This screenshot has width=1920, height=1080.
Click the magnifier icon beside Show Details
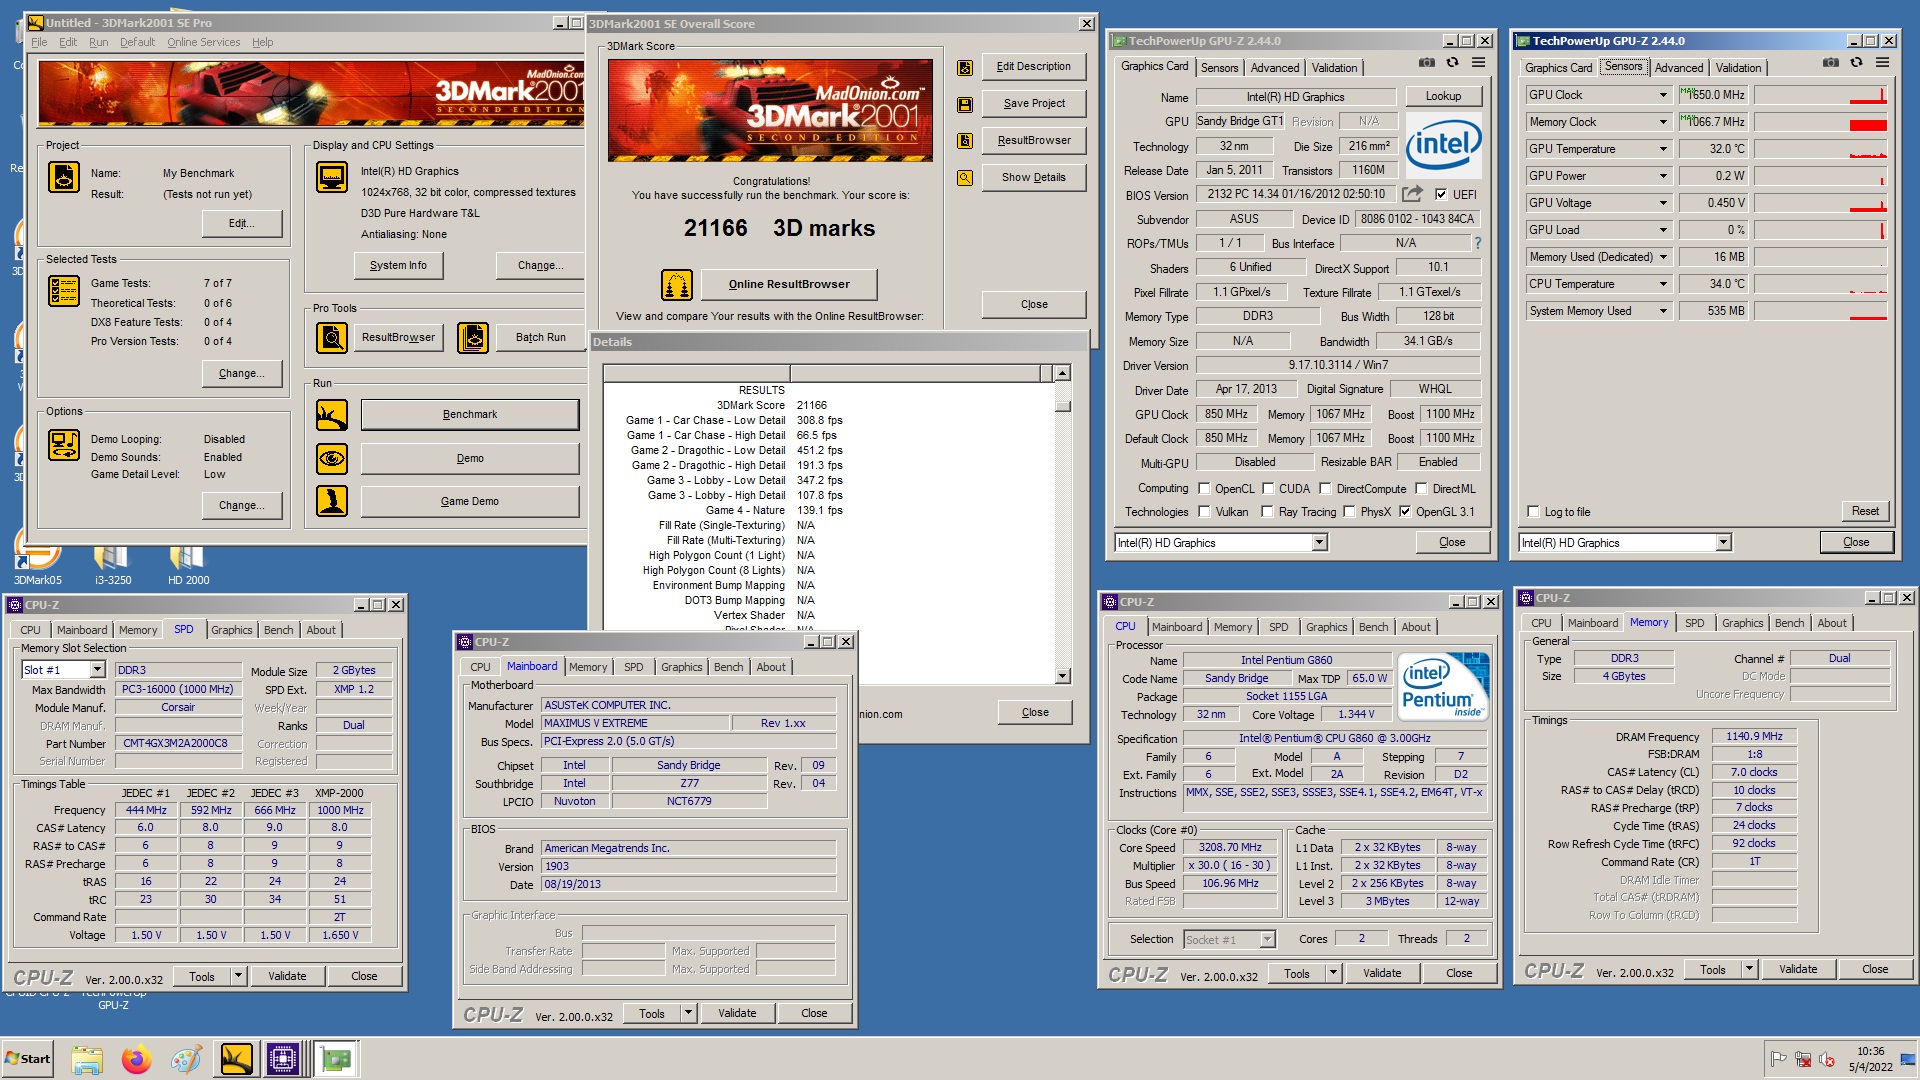pyautogui.click(x=965, y=178)
